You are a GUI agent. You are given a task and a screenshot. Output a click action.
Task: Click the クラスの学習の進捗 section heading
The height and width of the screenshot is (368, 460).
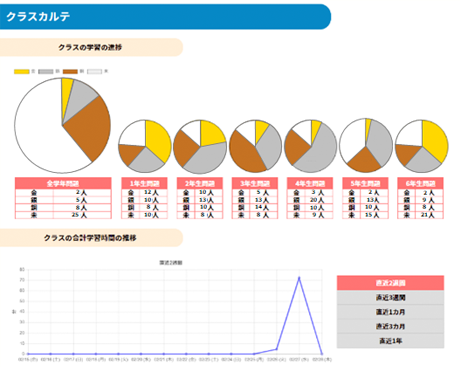90,47
